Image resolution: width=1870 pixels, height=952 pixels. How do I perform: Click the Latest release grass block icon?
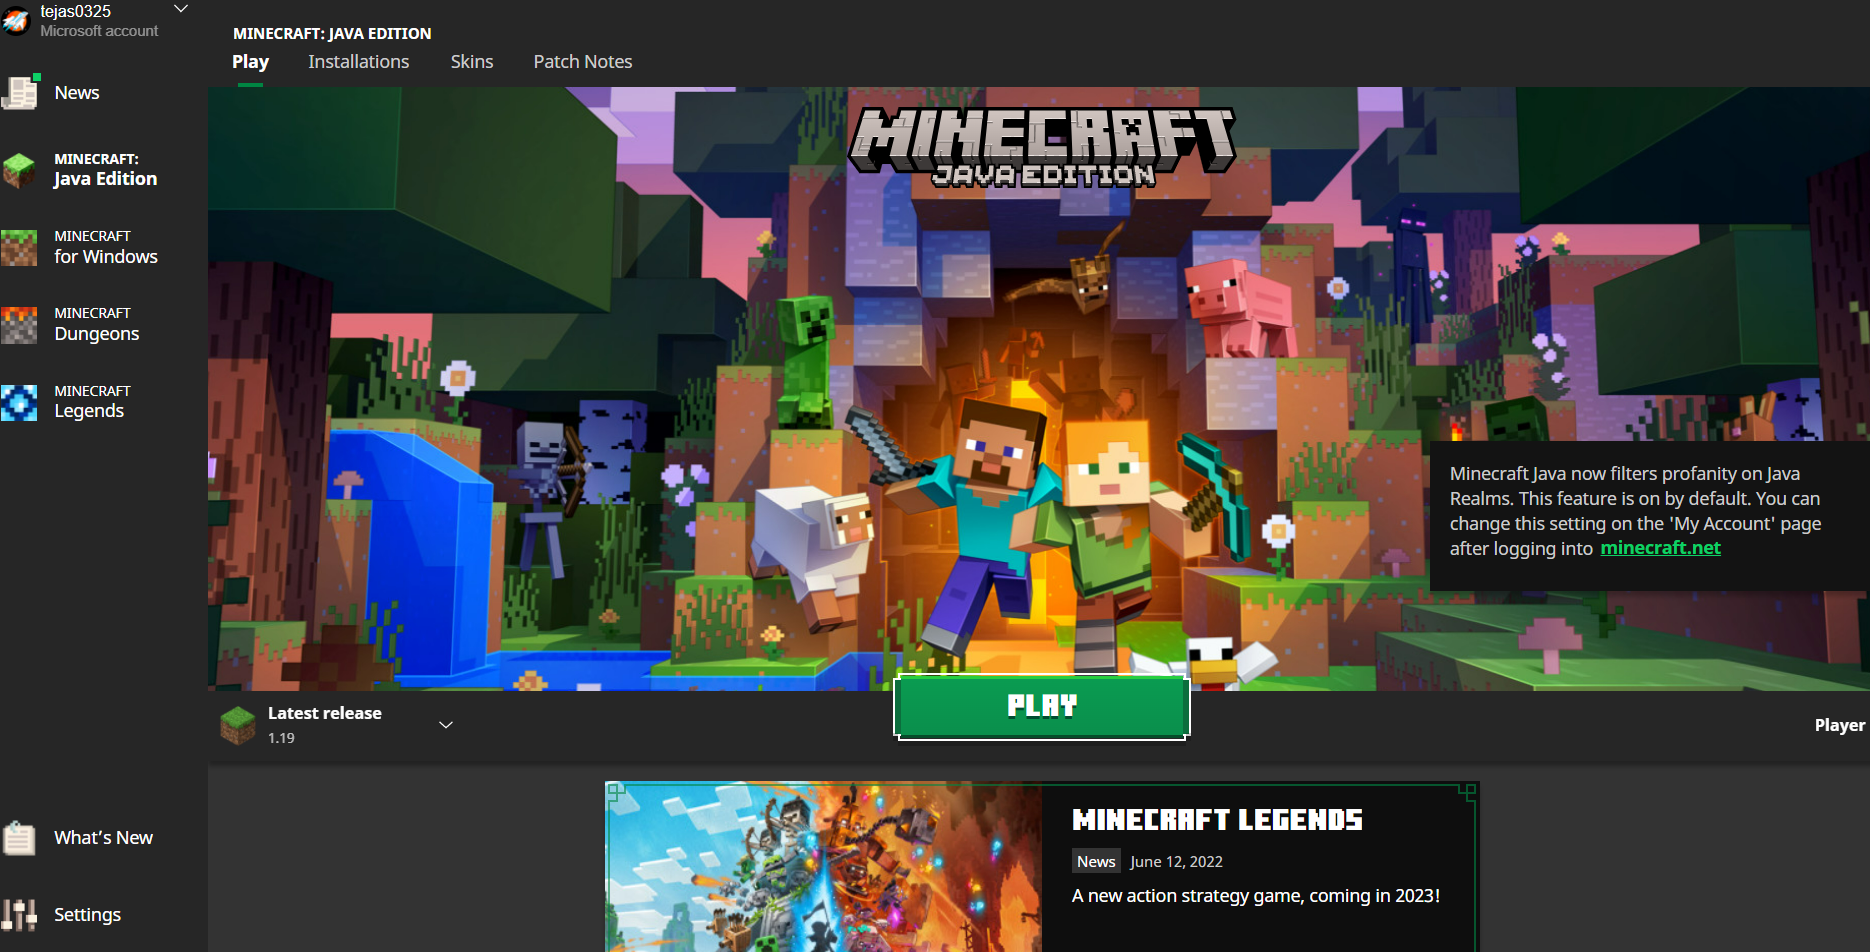point(238,725)
